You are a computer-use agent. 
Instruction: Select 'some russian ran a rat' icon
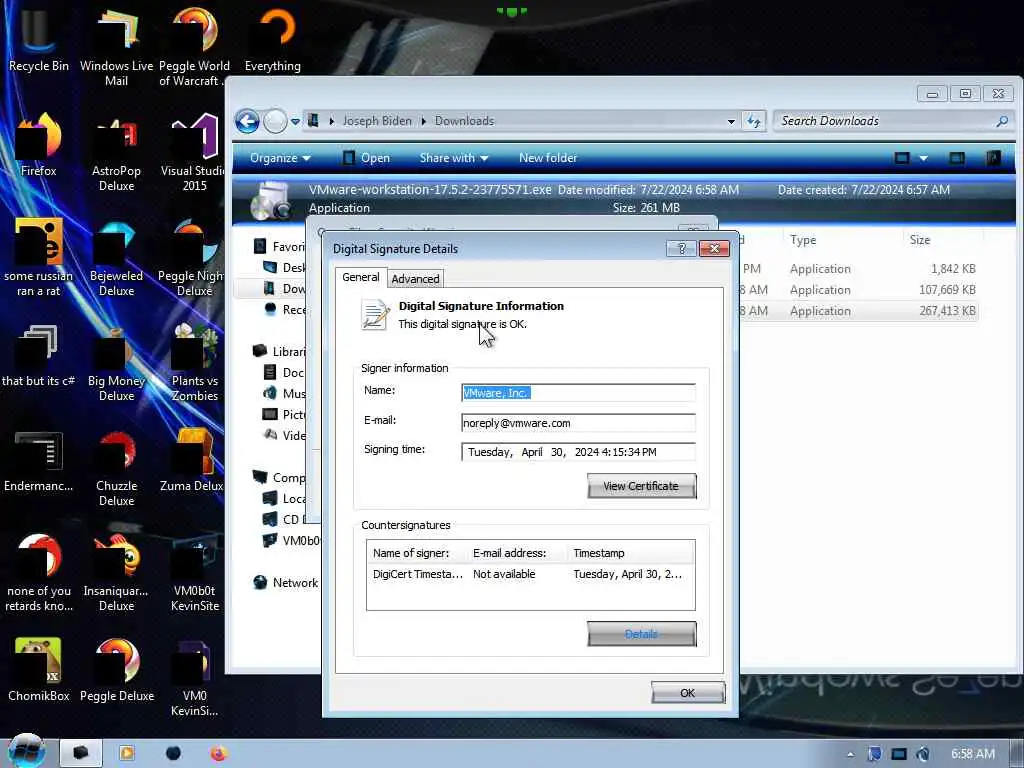tap(38, 257)
